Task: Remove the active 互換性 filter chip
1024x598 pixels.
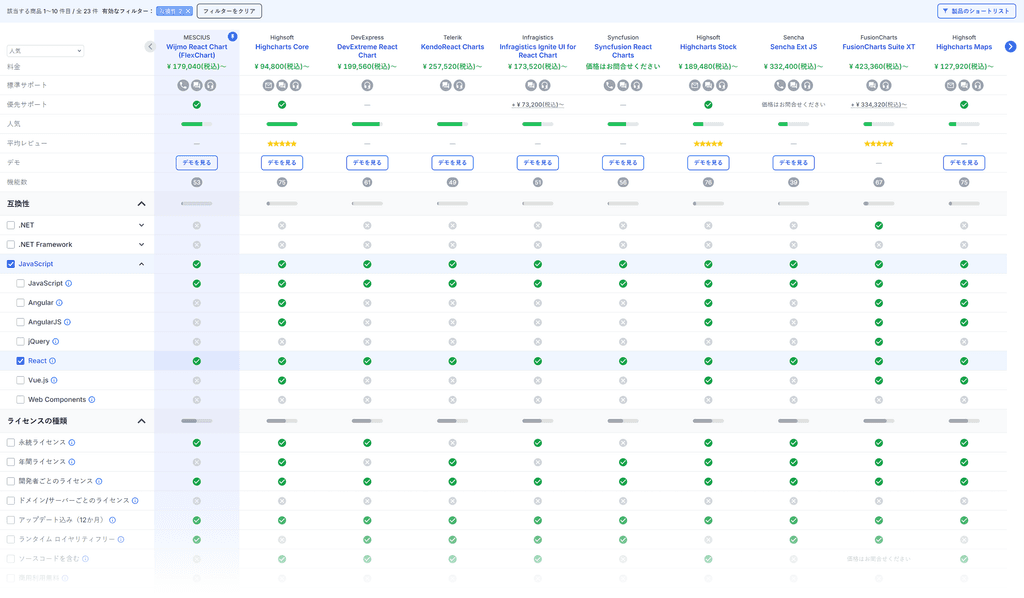Action: pyautogui.click(x=188, y=11)
